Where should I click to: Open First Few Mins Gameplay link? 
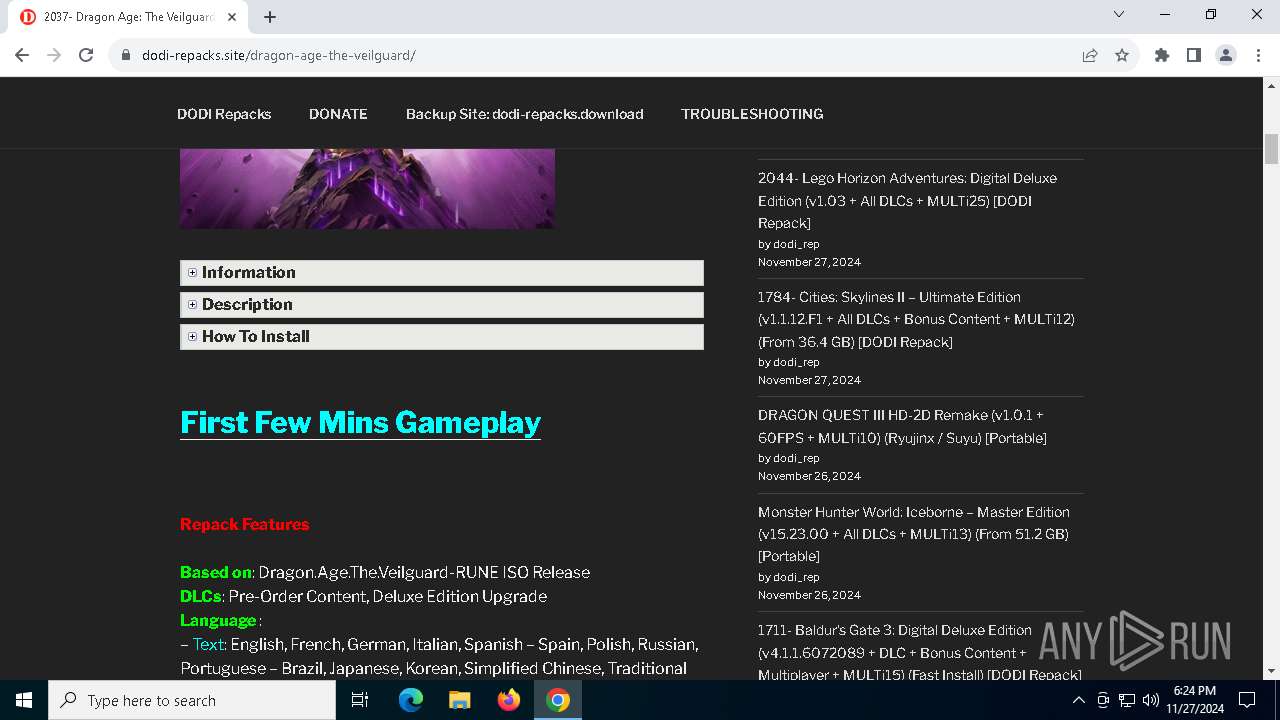[x=360, y=423]
